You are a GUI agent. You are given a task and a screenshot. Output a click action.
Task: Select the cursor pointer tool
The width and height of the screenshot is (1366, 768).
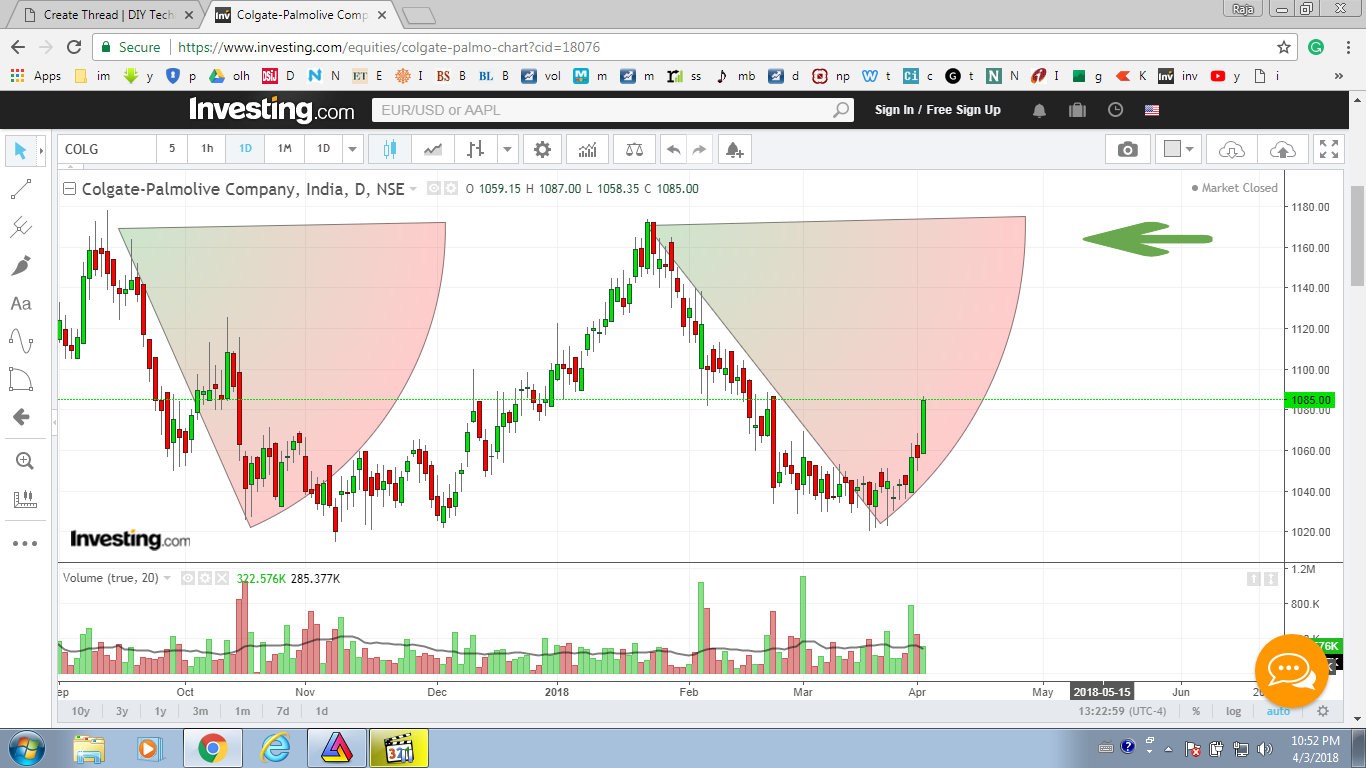(x=20, y=151)
